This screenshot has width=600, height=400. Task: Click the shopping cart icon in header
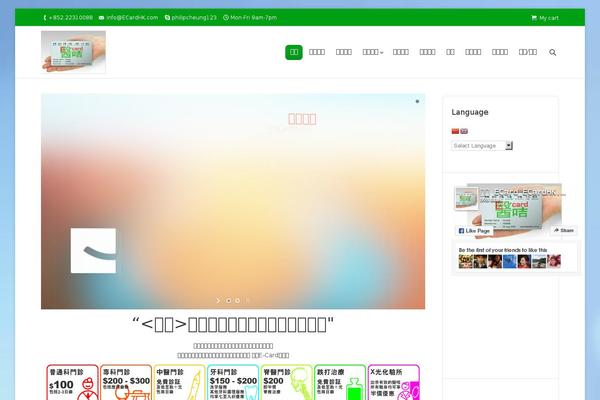tap(534, 18)
